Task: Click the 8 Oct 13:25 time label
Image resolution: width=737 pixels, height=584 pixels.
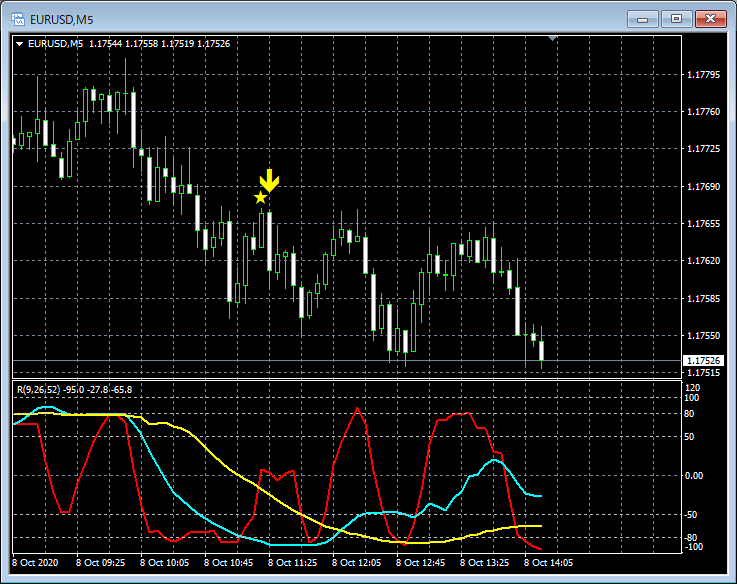Action: pyautogui.click(x=484, y=562)
